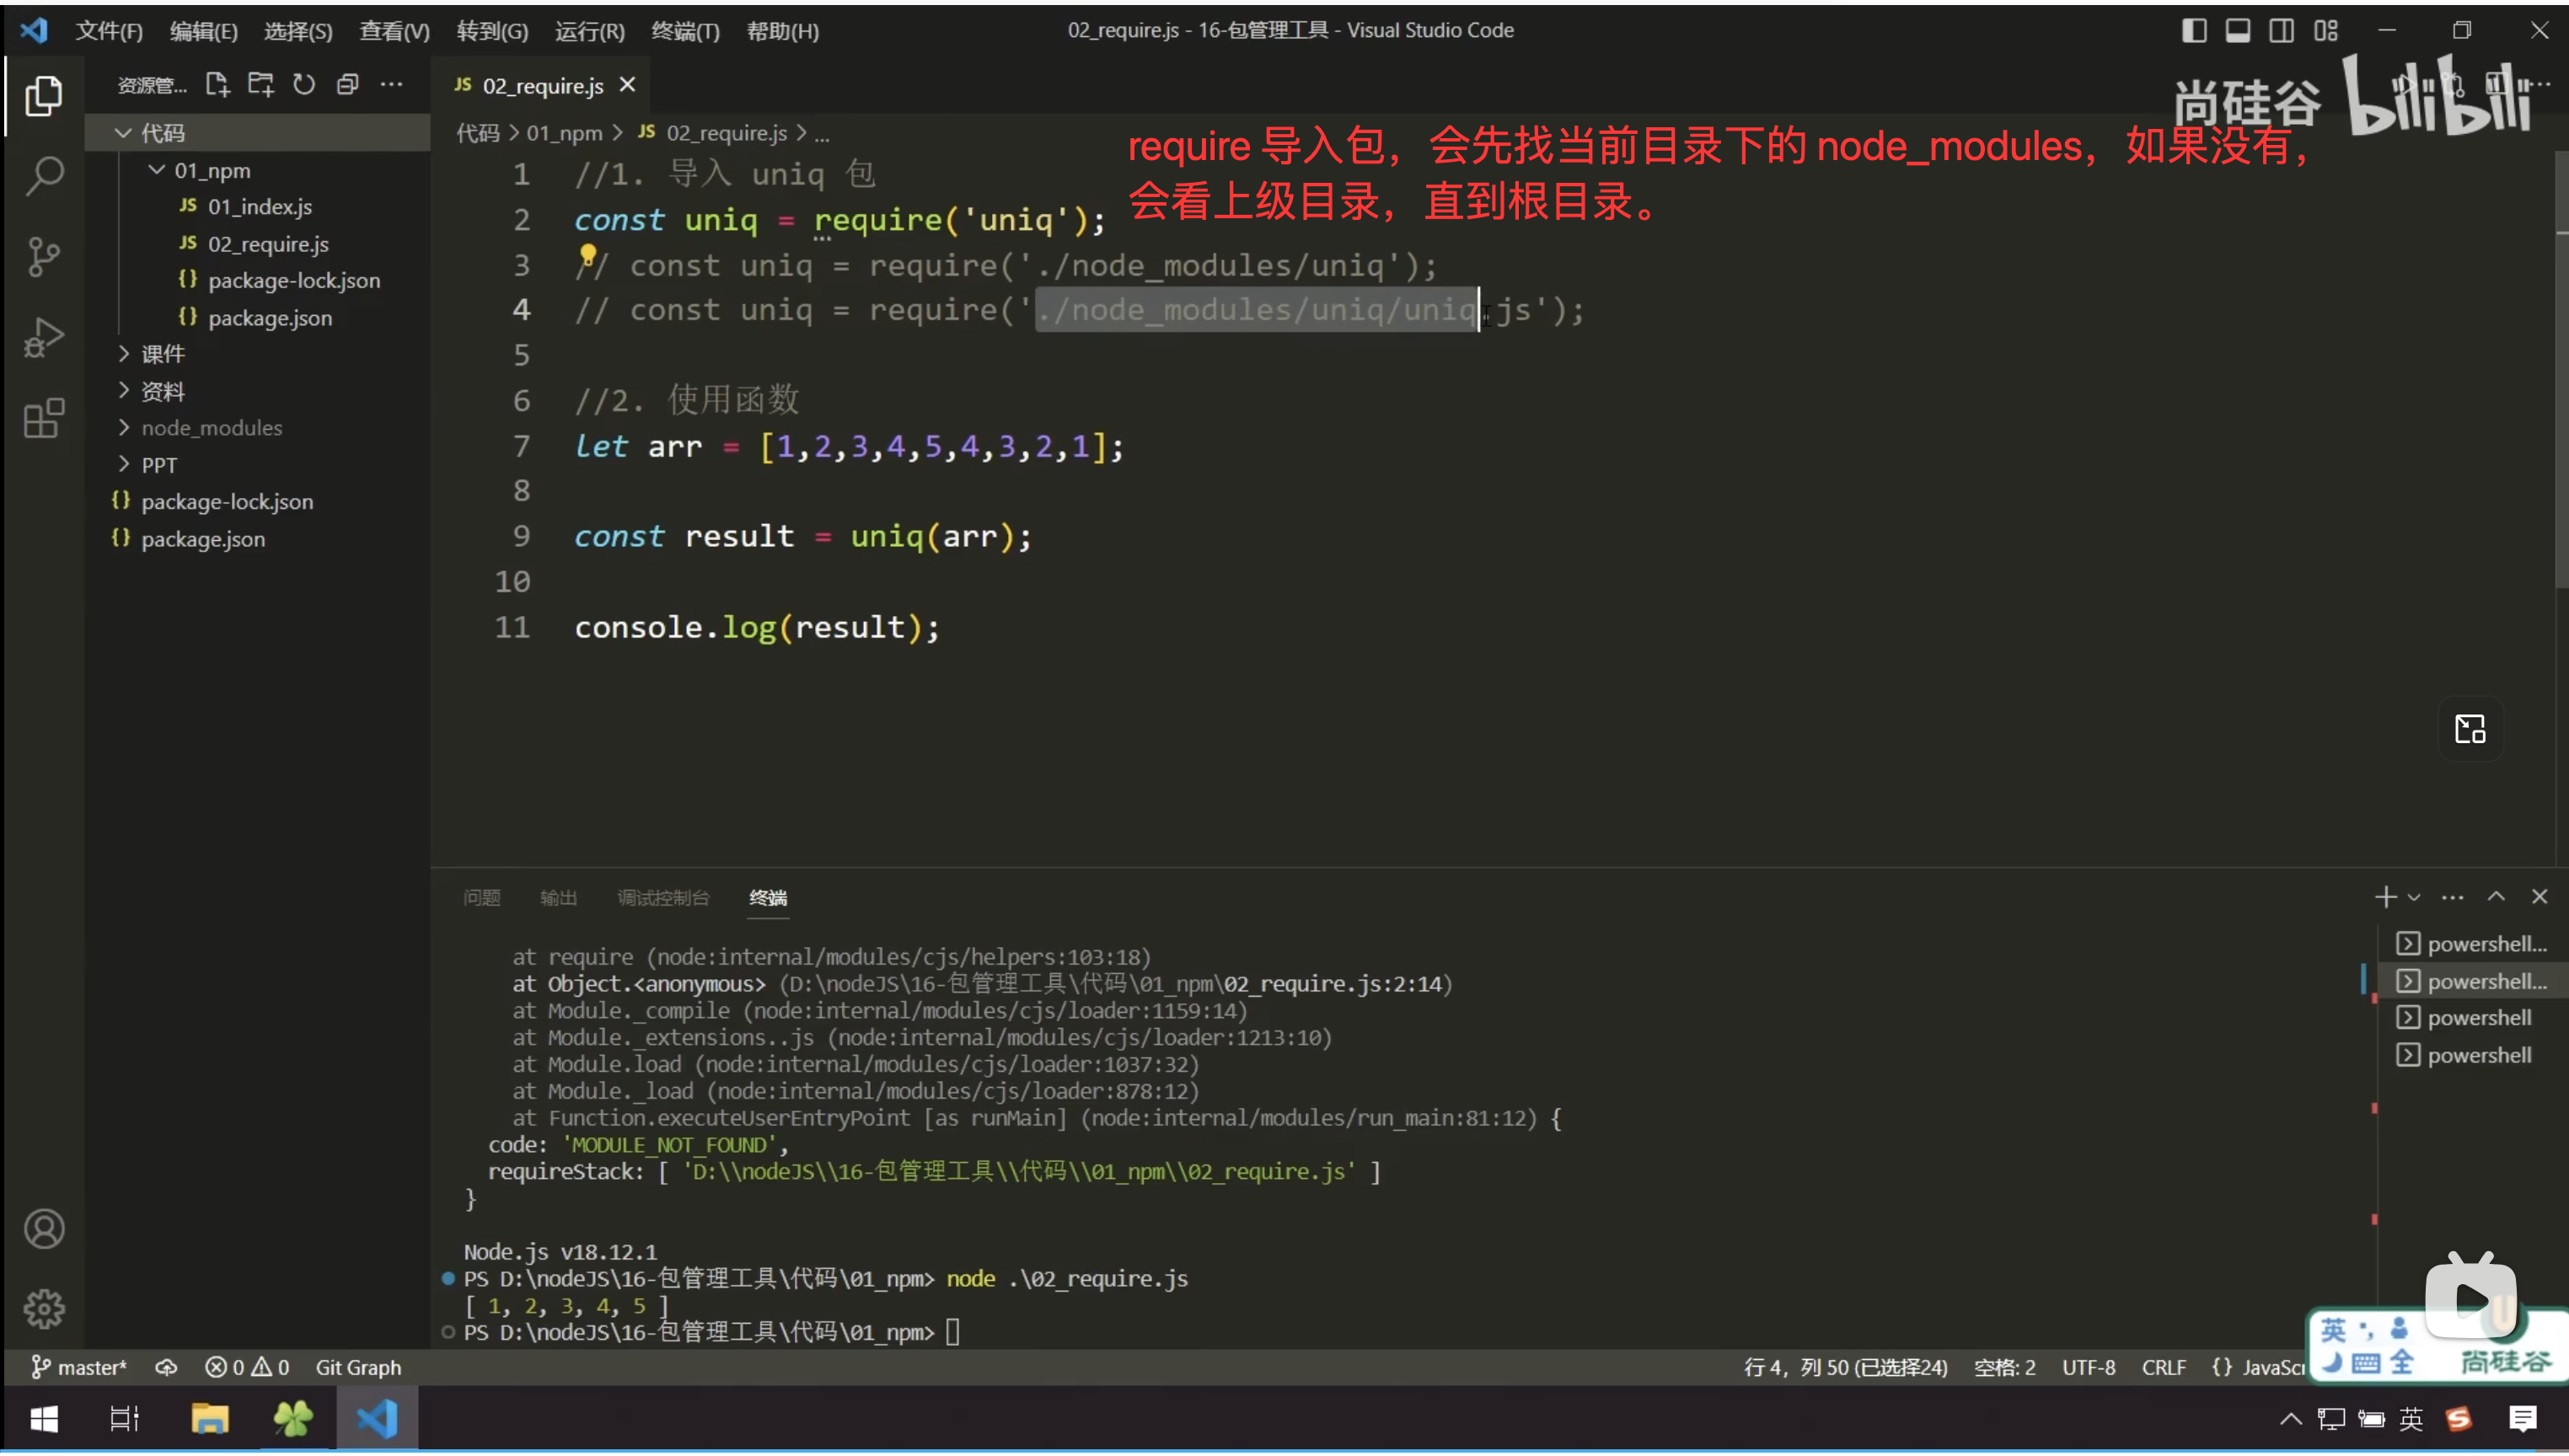The width and height of the screenshot is (2569, 1456).
Task: Click the Git Graph status bar button
Action: pos(358,1367)
